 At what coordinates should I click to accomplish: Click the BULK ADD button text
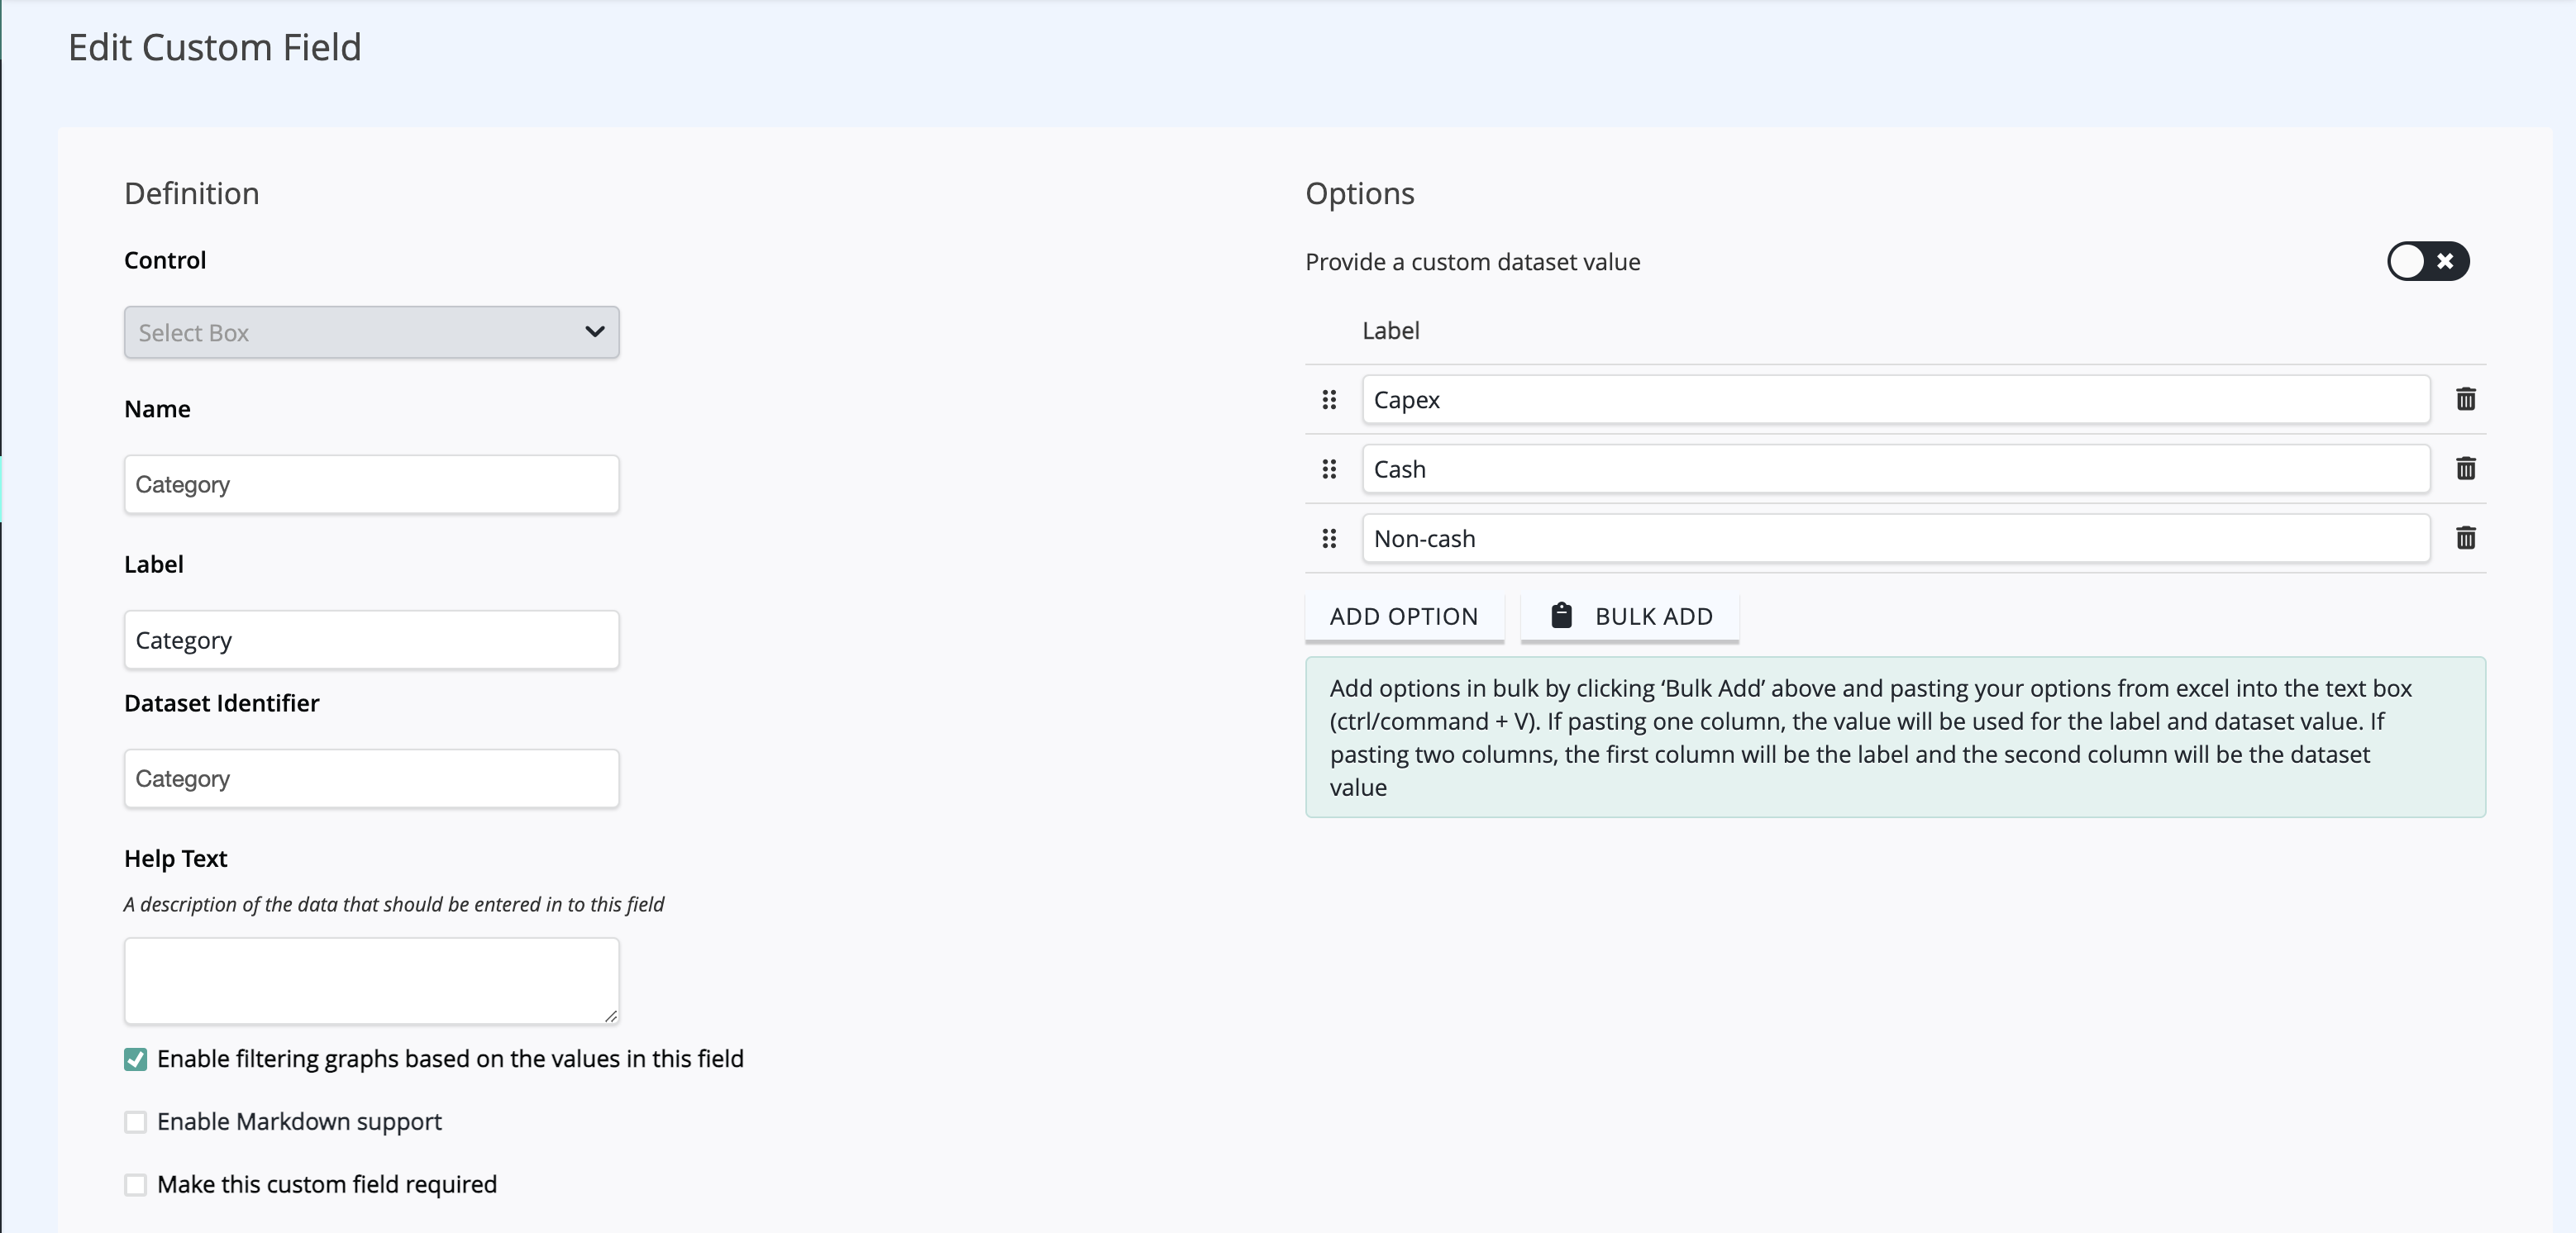pyautogui.click(x=1654, y=617)
